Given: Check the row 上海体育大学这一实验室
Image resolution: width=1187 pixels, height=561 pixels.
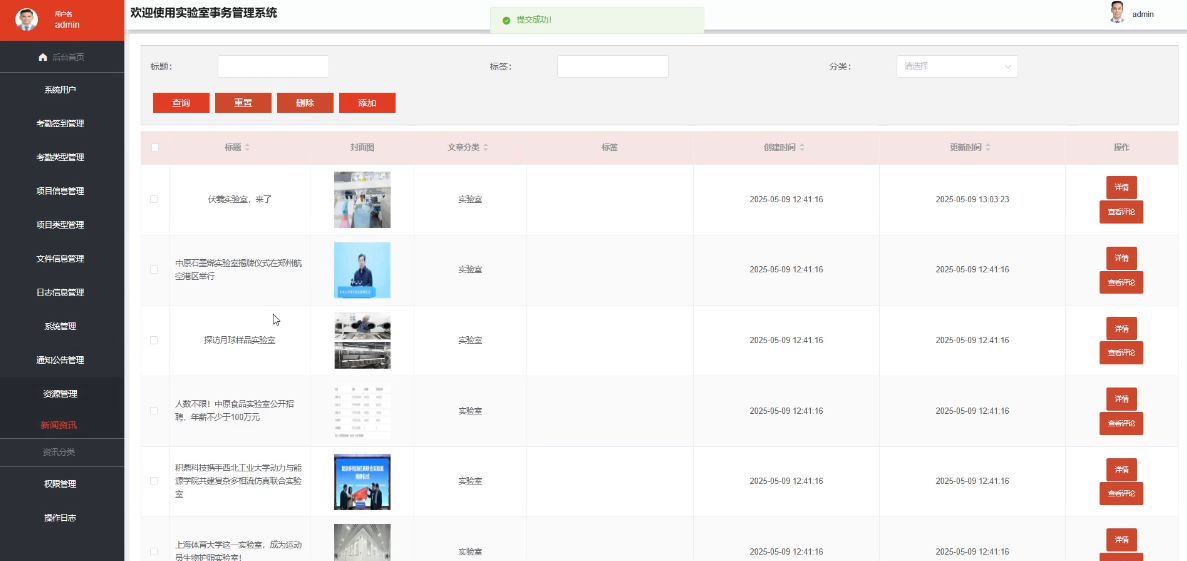Looking at the screenshot, I should coord(154,551).
